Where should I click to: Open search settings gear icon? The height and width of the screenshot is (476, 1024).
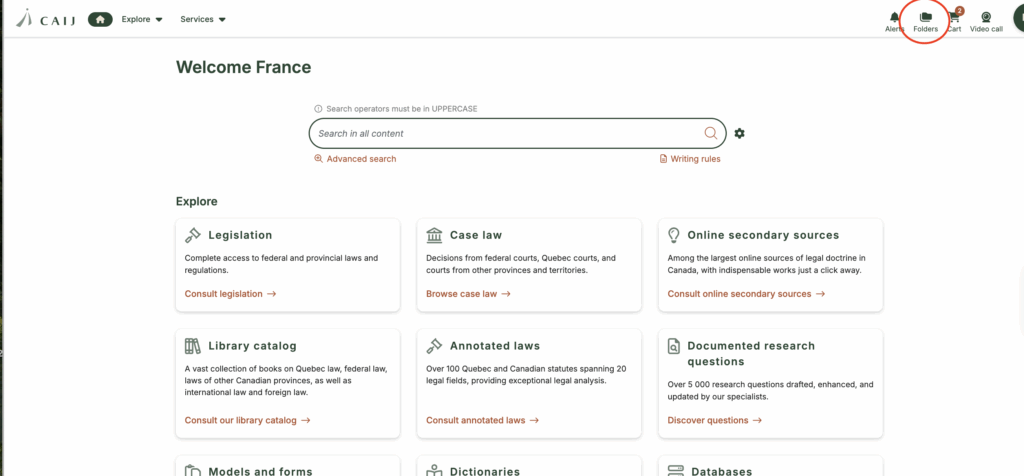739,133
